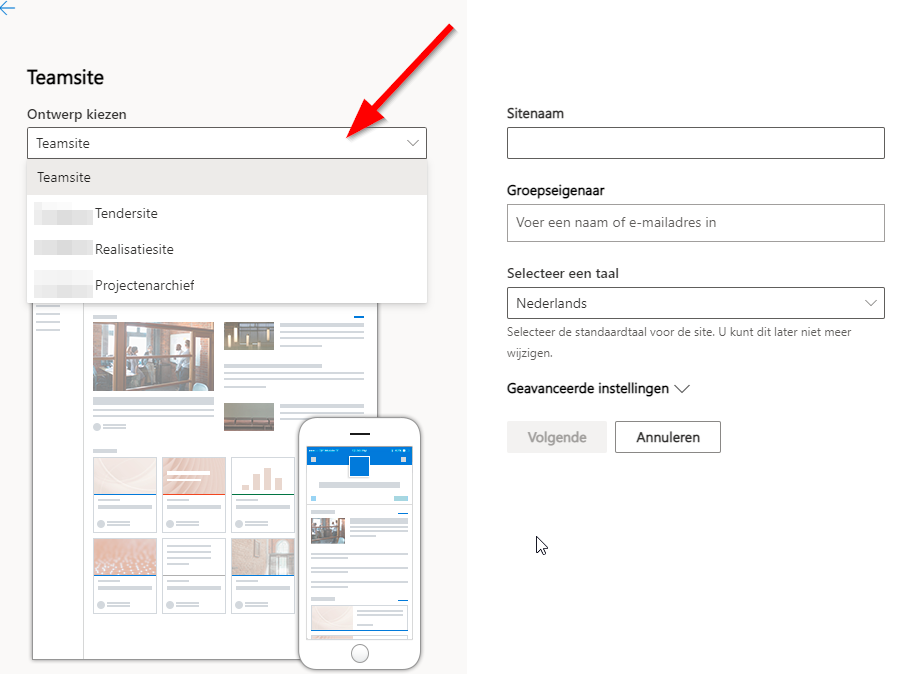Open the Selecteer een taal dropdown
The width and height of the screenshot is (908, 674).
(x=695, y=303)
